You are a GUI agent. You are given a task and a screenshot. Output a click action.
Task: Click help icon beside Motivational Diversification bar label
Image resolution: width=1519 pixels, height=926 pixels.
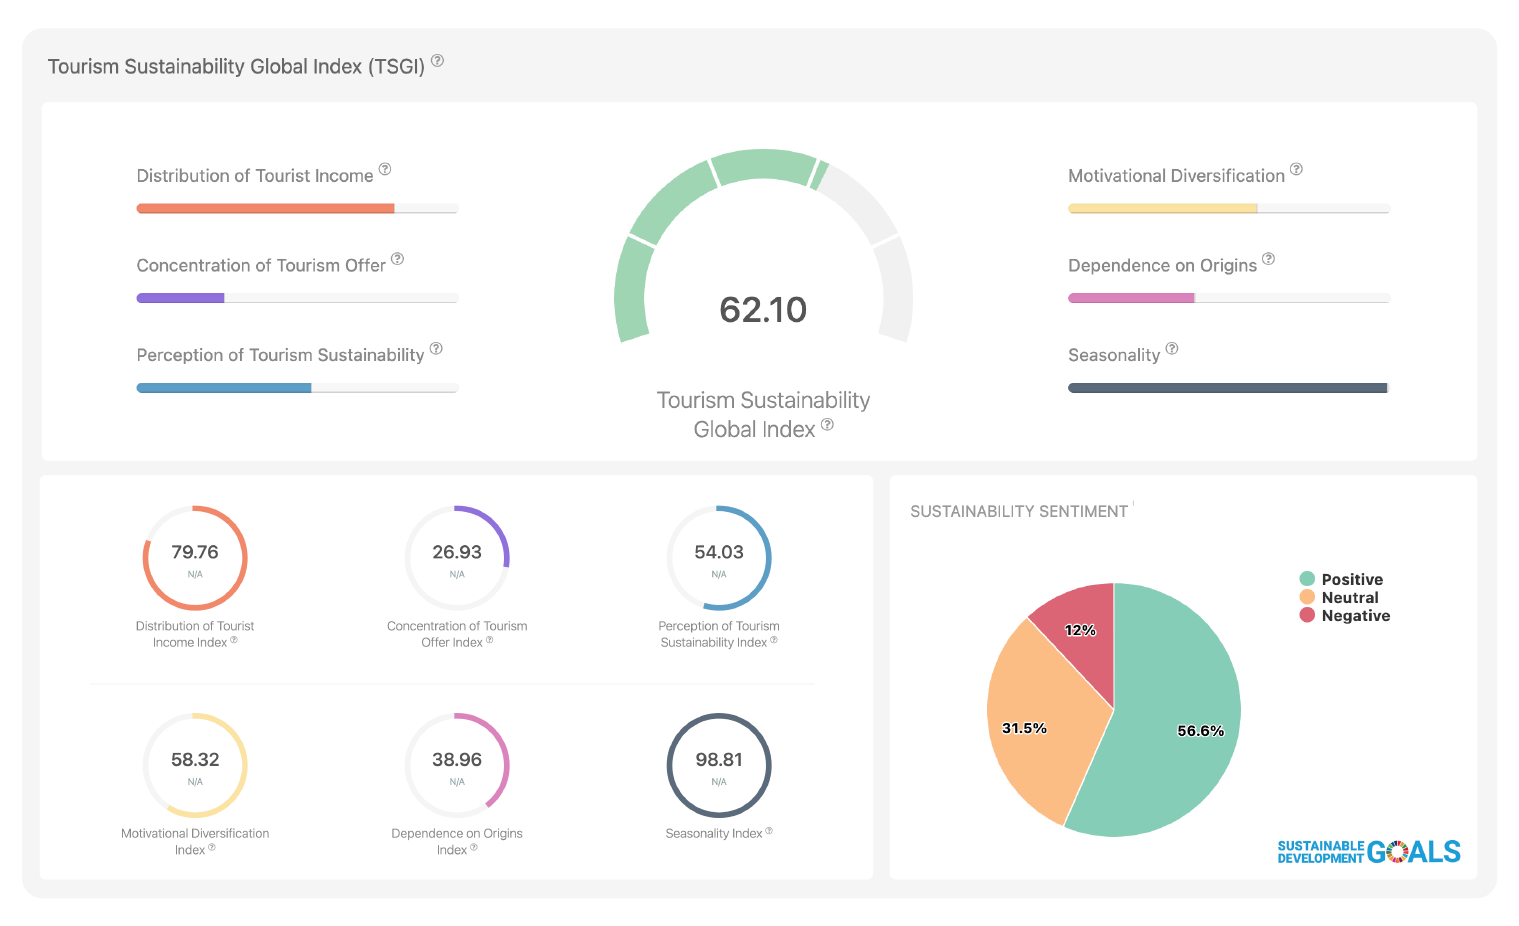point(1296,170)
